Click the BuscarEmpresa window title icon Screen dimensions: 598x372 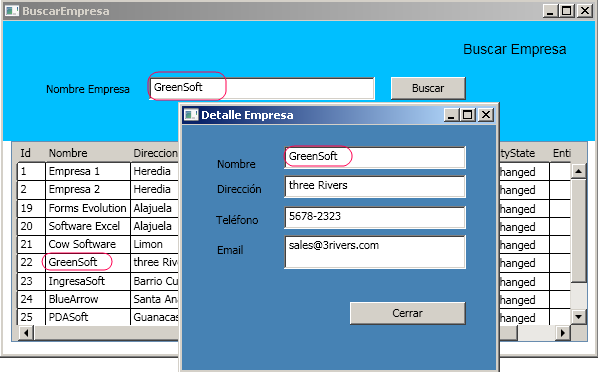11,11
